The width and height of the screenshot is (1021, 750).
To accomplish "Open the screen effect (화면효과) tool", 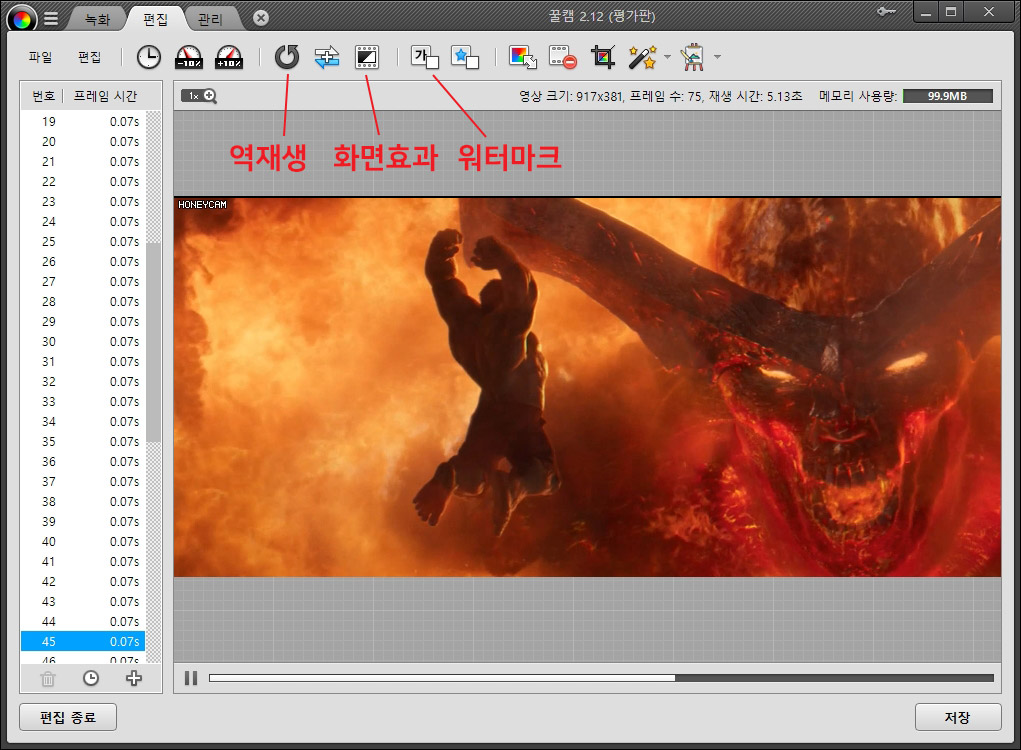I will (366, 58).
